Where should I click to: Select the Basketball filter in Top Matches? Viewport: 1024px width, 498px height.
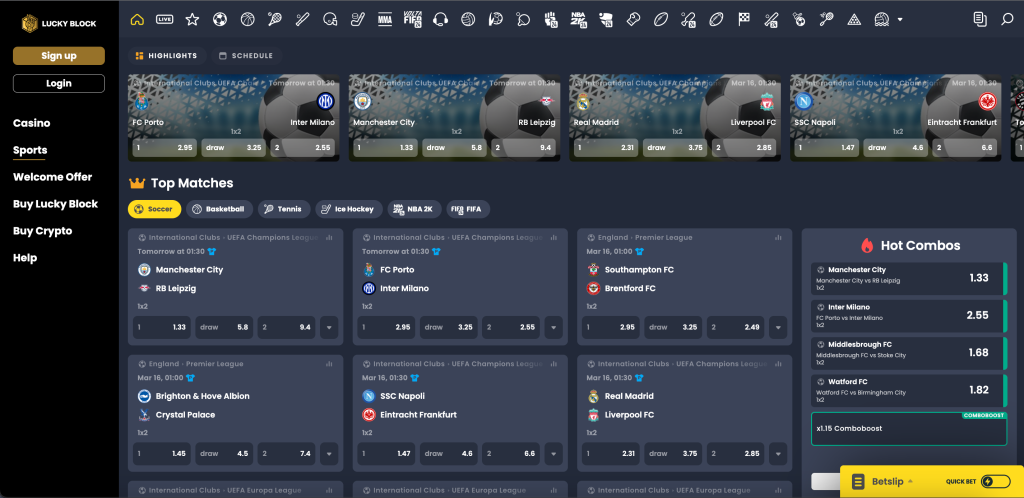pyautogui.click(x=219, y=210)
